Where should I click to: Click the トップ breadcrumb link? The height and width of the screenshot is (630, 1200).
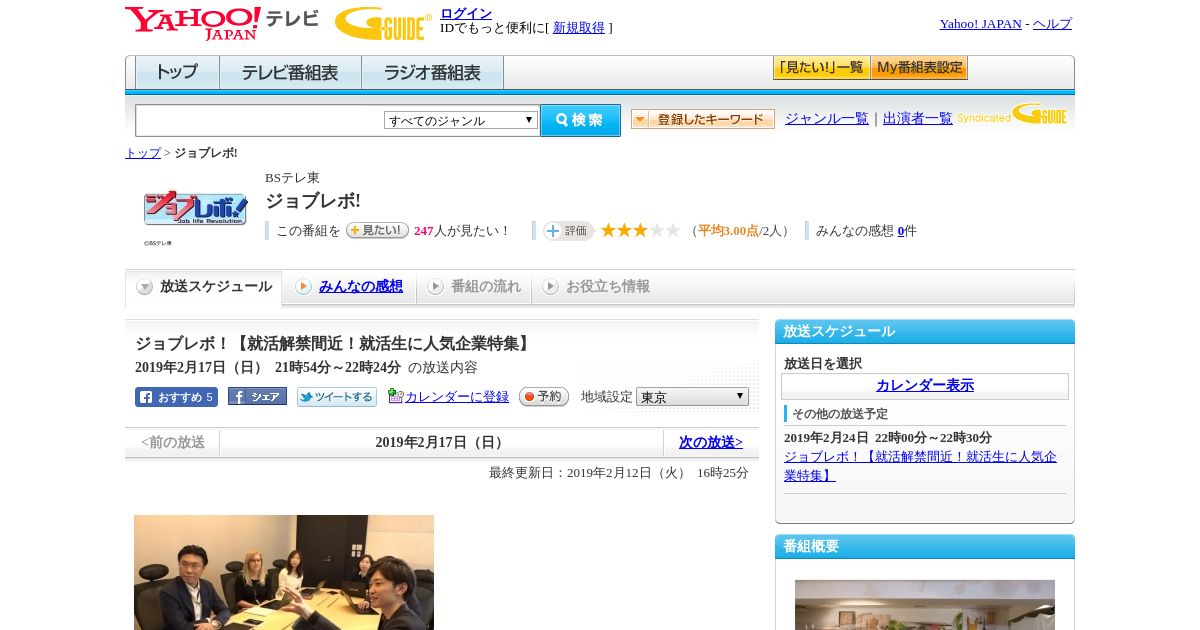143,153
